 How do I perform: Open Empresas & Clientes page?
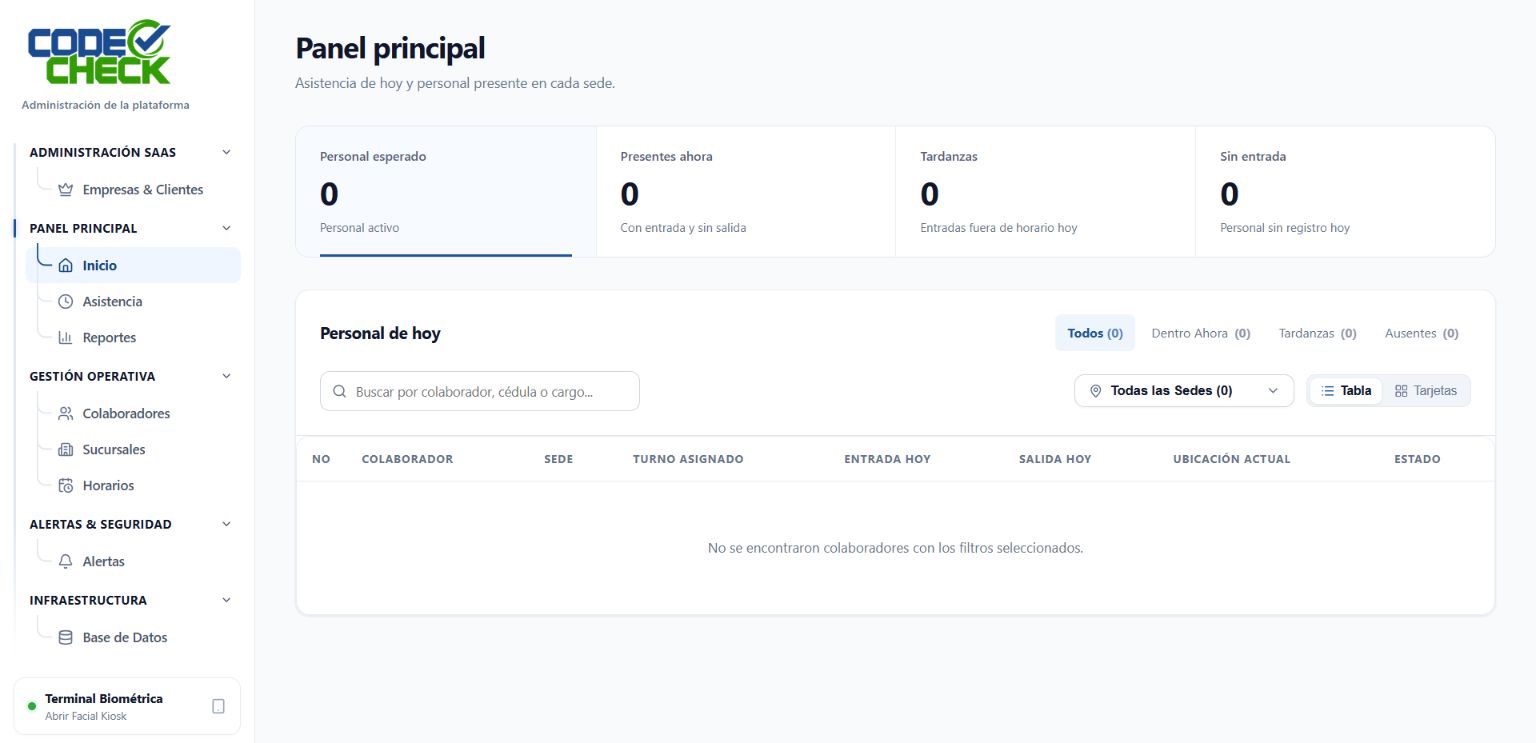(133, 190)
